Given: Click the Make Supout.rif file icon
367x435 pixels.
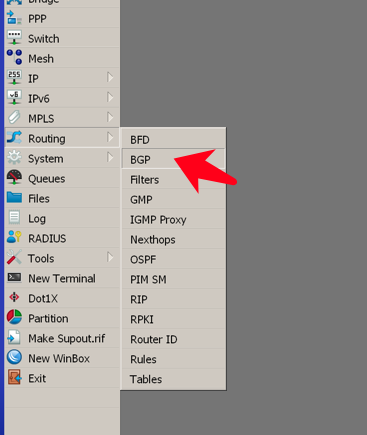Looking at the screenshot, I should click(14, 337).
